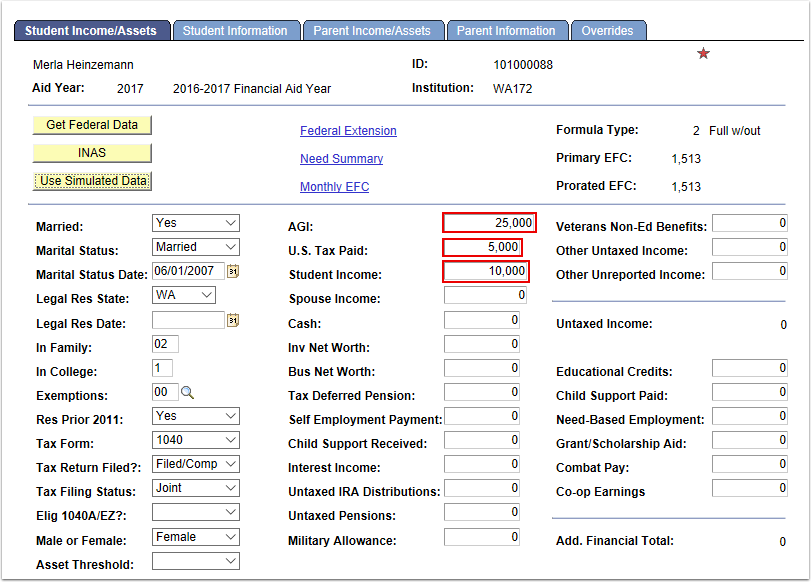811x582 pixels.
Task: Click the institution code WA172
Action: click(x=513, y=88)
